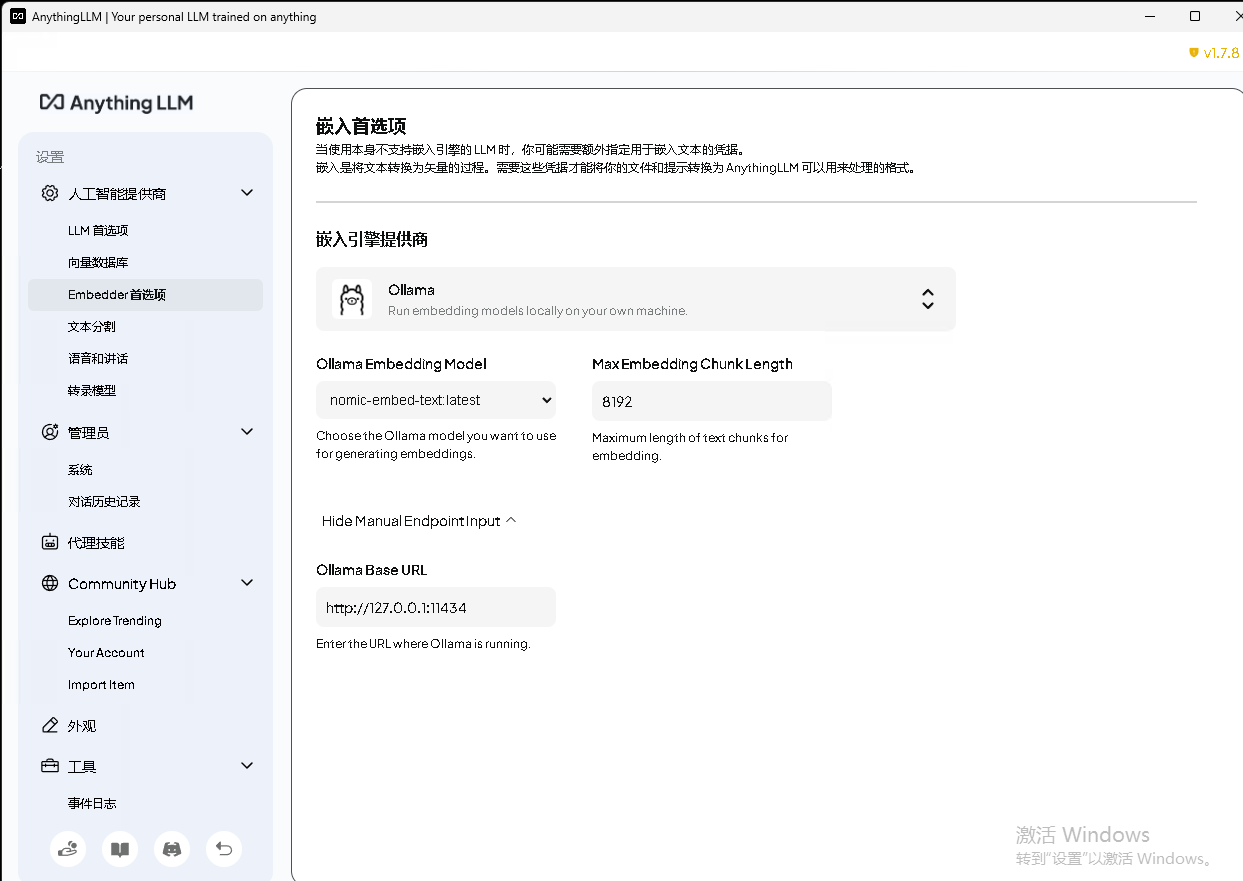Click the gear icon beside 人工智能提供商

click(x=50, y=193)
